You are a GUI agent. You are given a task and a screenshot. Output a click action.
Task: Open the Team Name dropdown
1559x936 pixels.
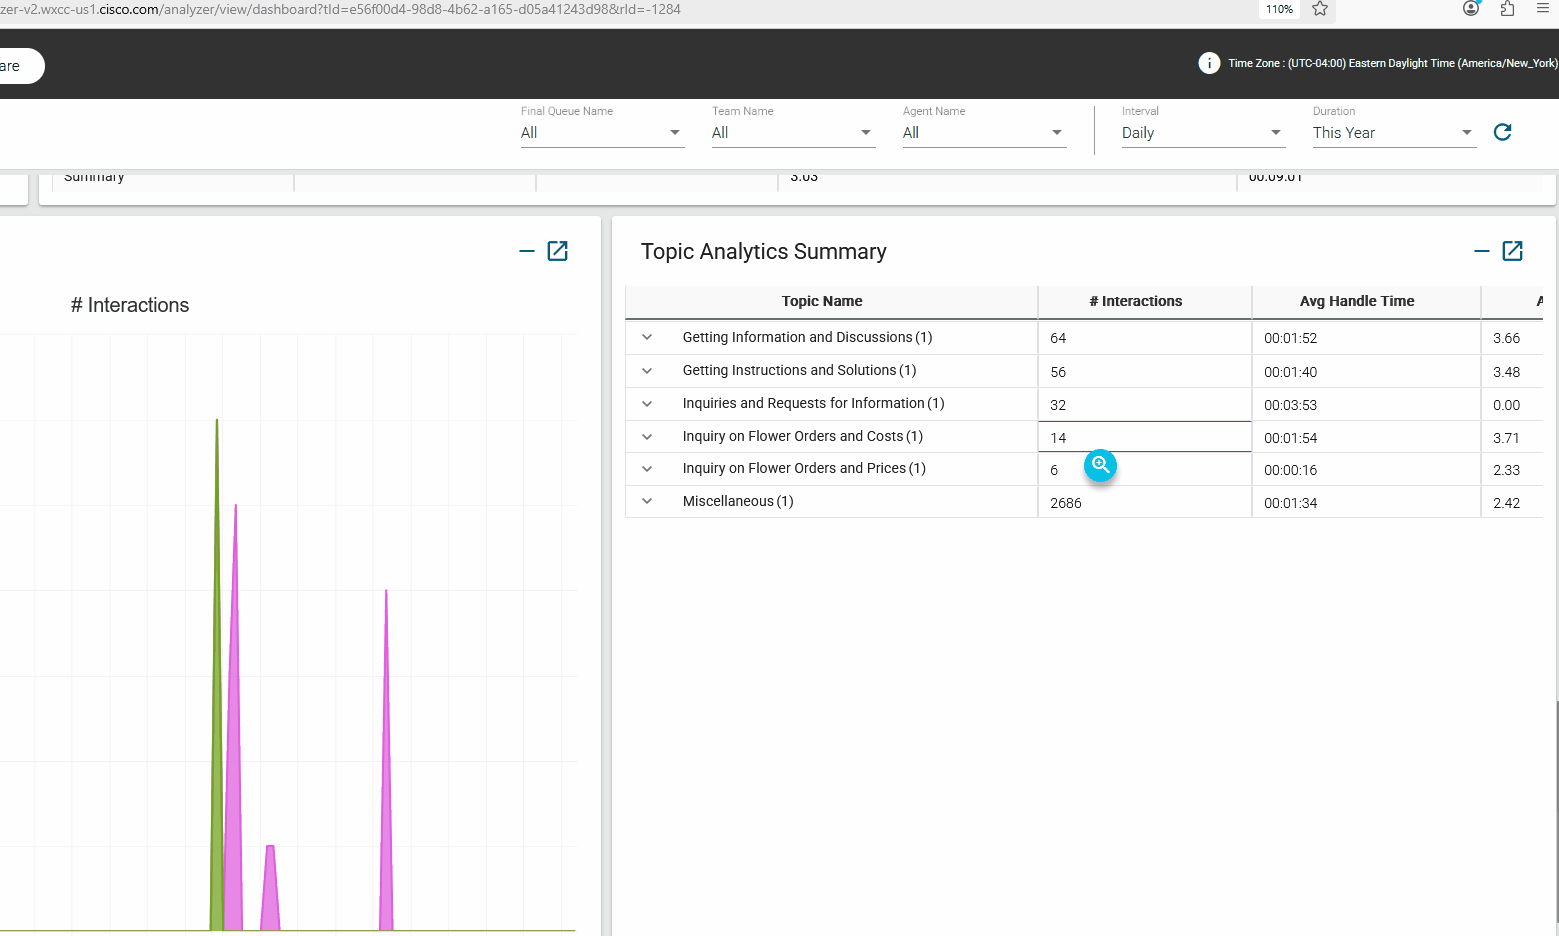click(x=792, y=133)
